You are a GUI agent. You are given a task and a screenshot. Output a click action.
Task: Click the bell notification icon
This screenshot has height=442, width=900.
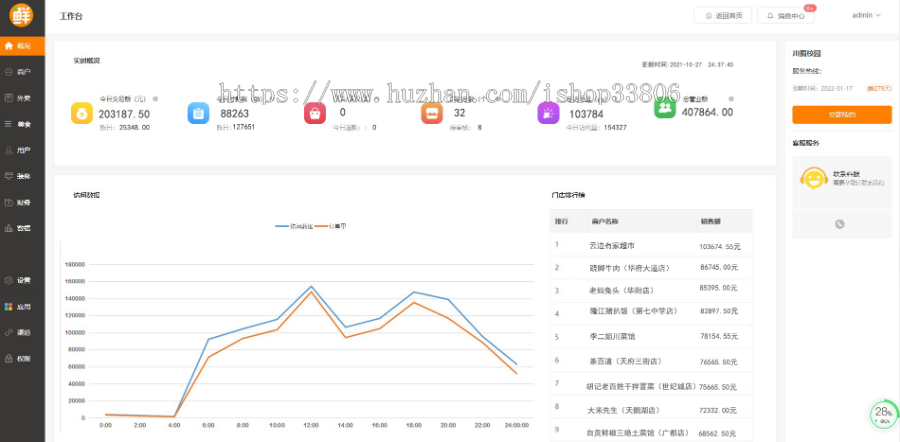[770, 16]
